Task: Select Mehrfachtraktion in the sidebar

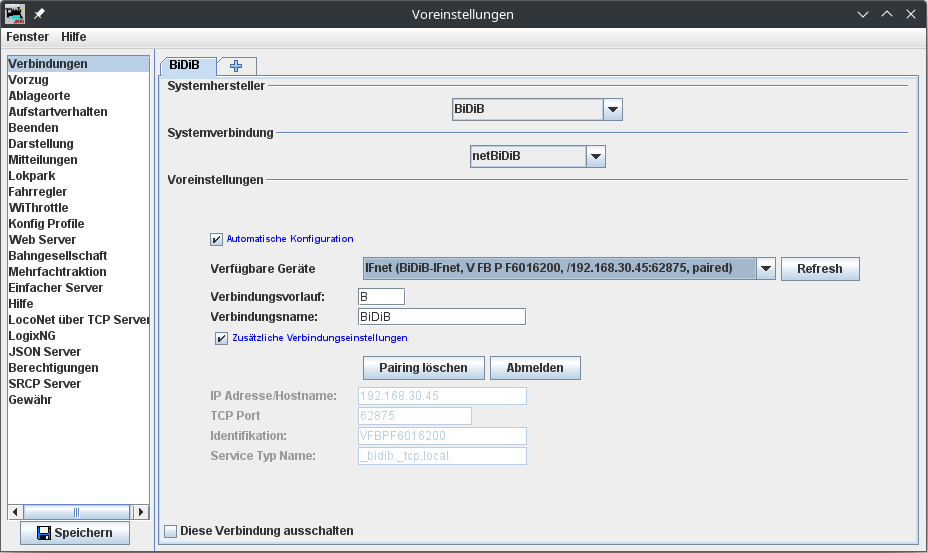Action: (78, 272)
